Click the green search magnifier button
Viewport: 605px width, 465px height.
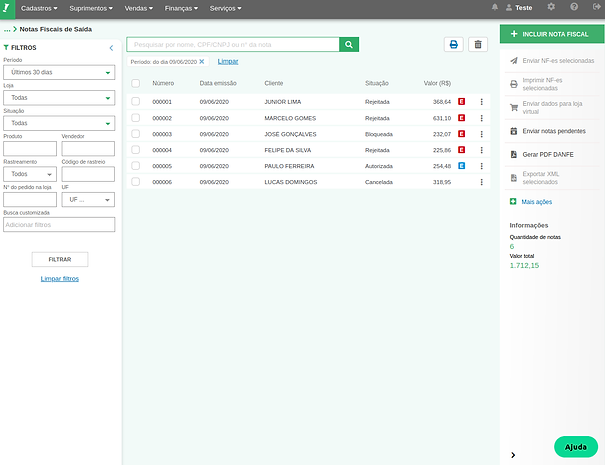tap(348, 45)
